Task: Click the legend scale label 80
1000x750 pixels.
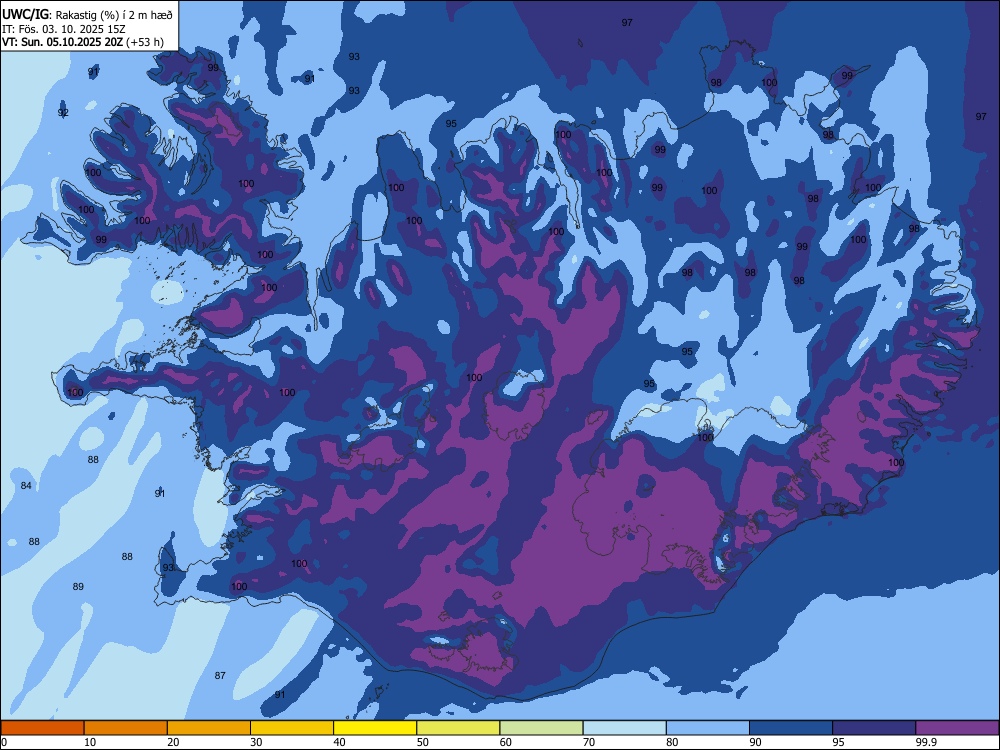Action: (672, 742)
